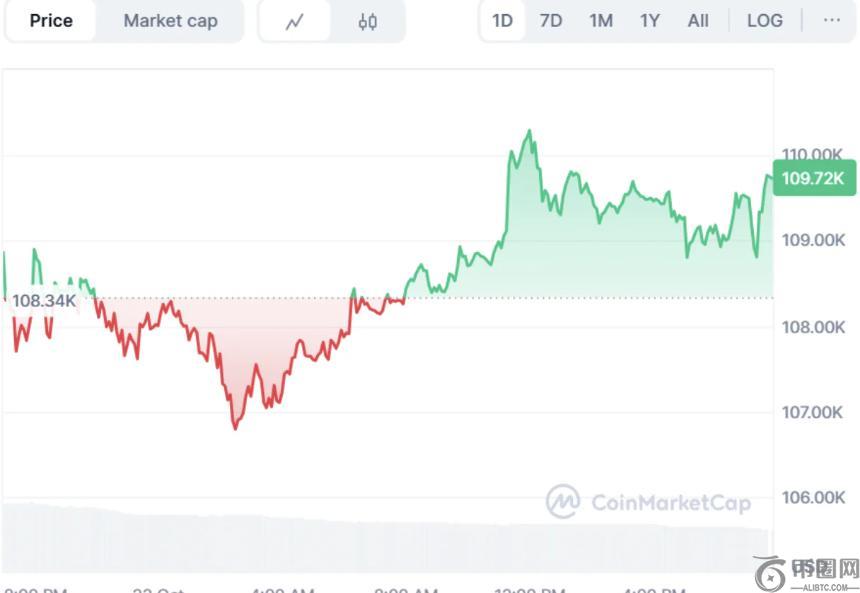The height and width of the screenshot is (593, 860).
Task: Toggle LOG scale on chart
Action: [765, 21]
